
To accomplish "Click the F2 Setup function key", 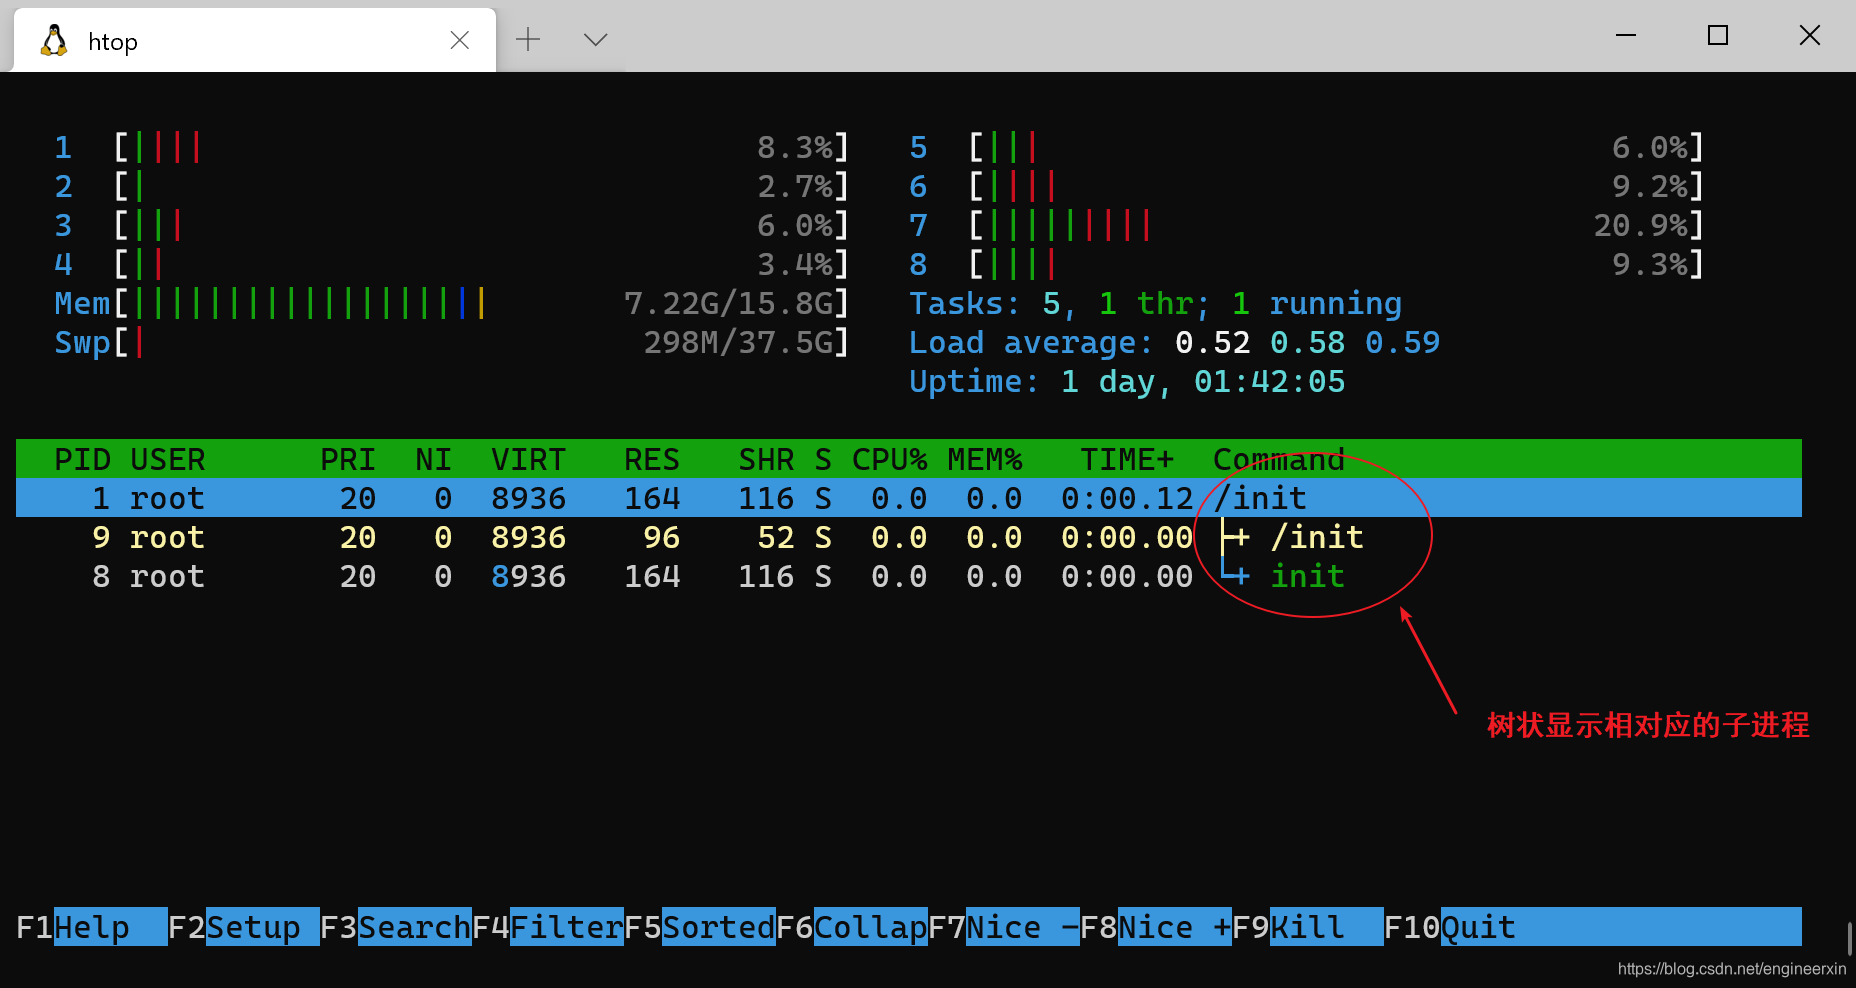I will (x=244, y=927).
